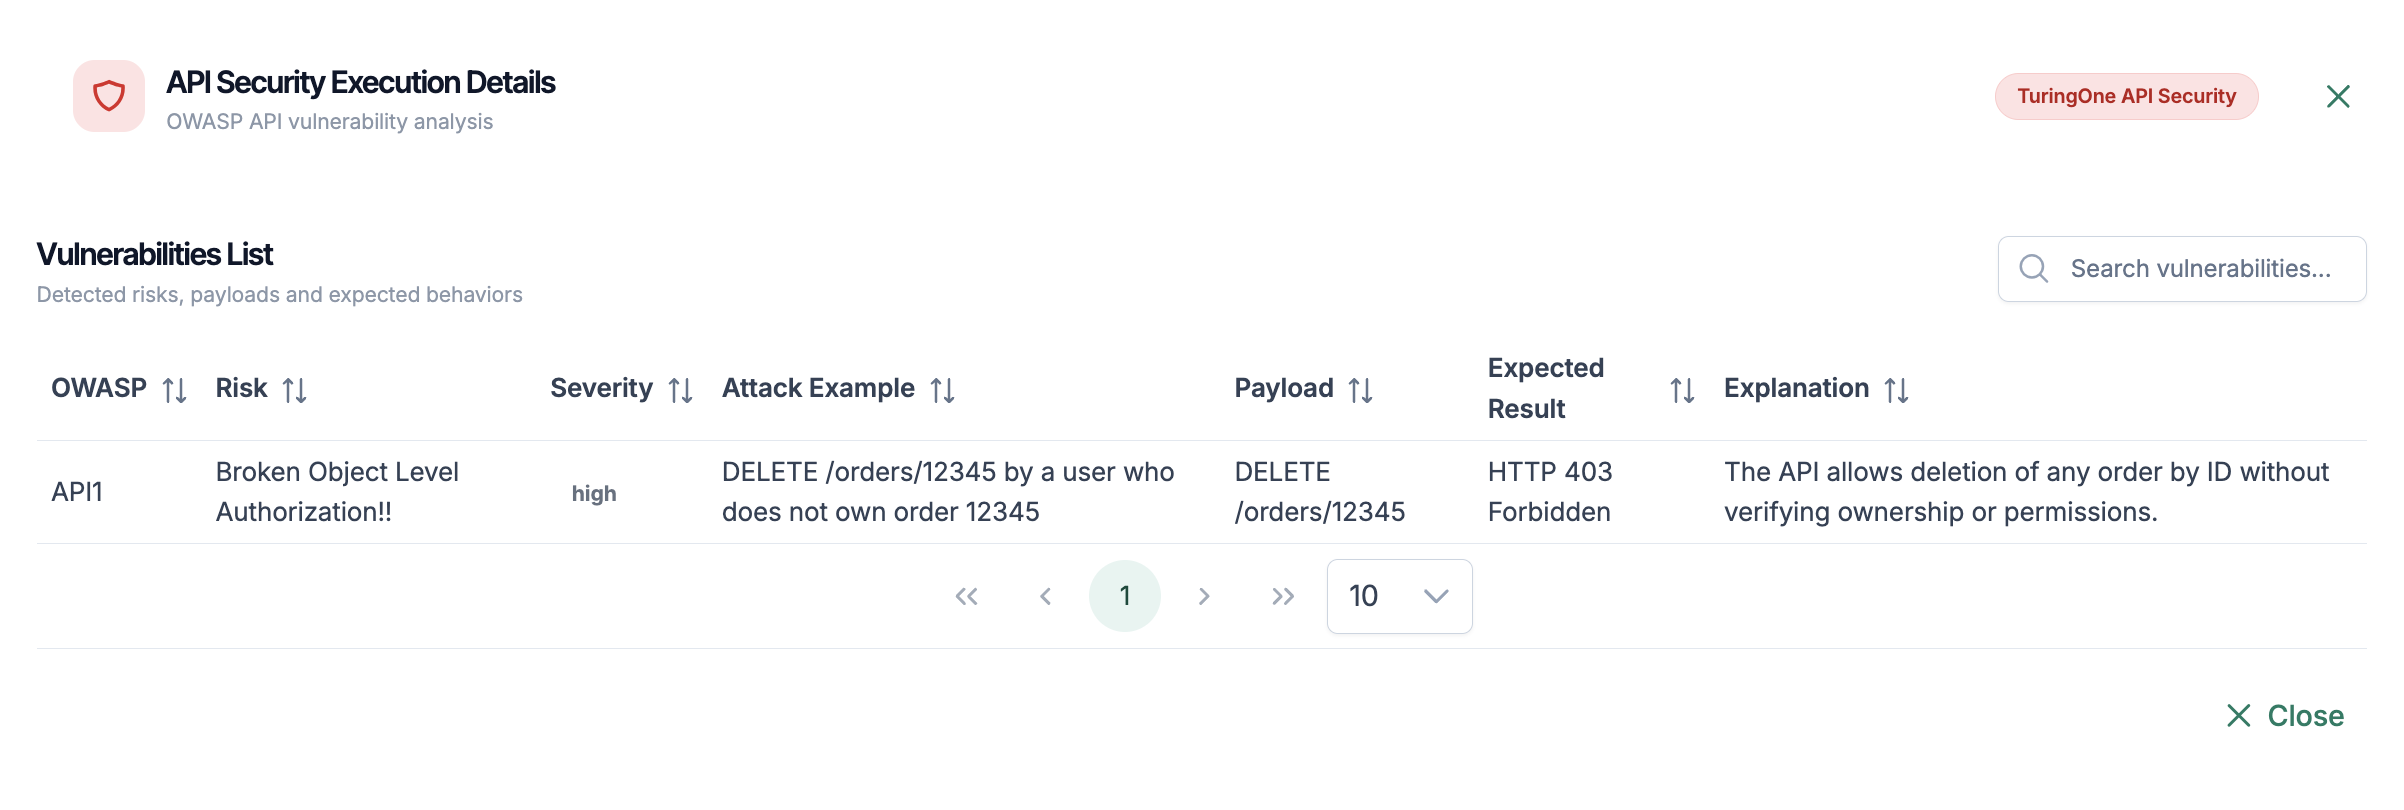Select page 1 in pagination

[x=1125, y=596]
